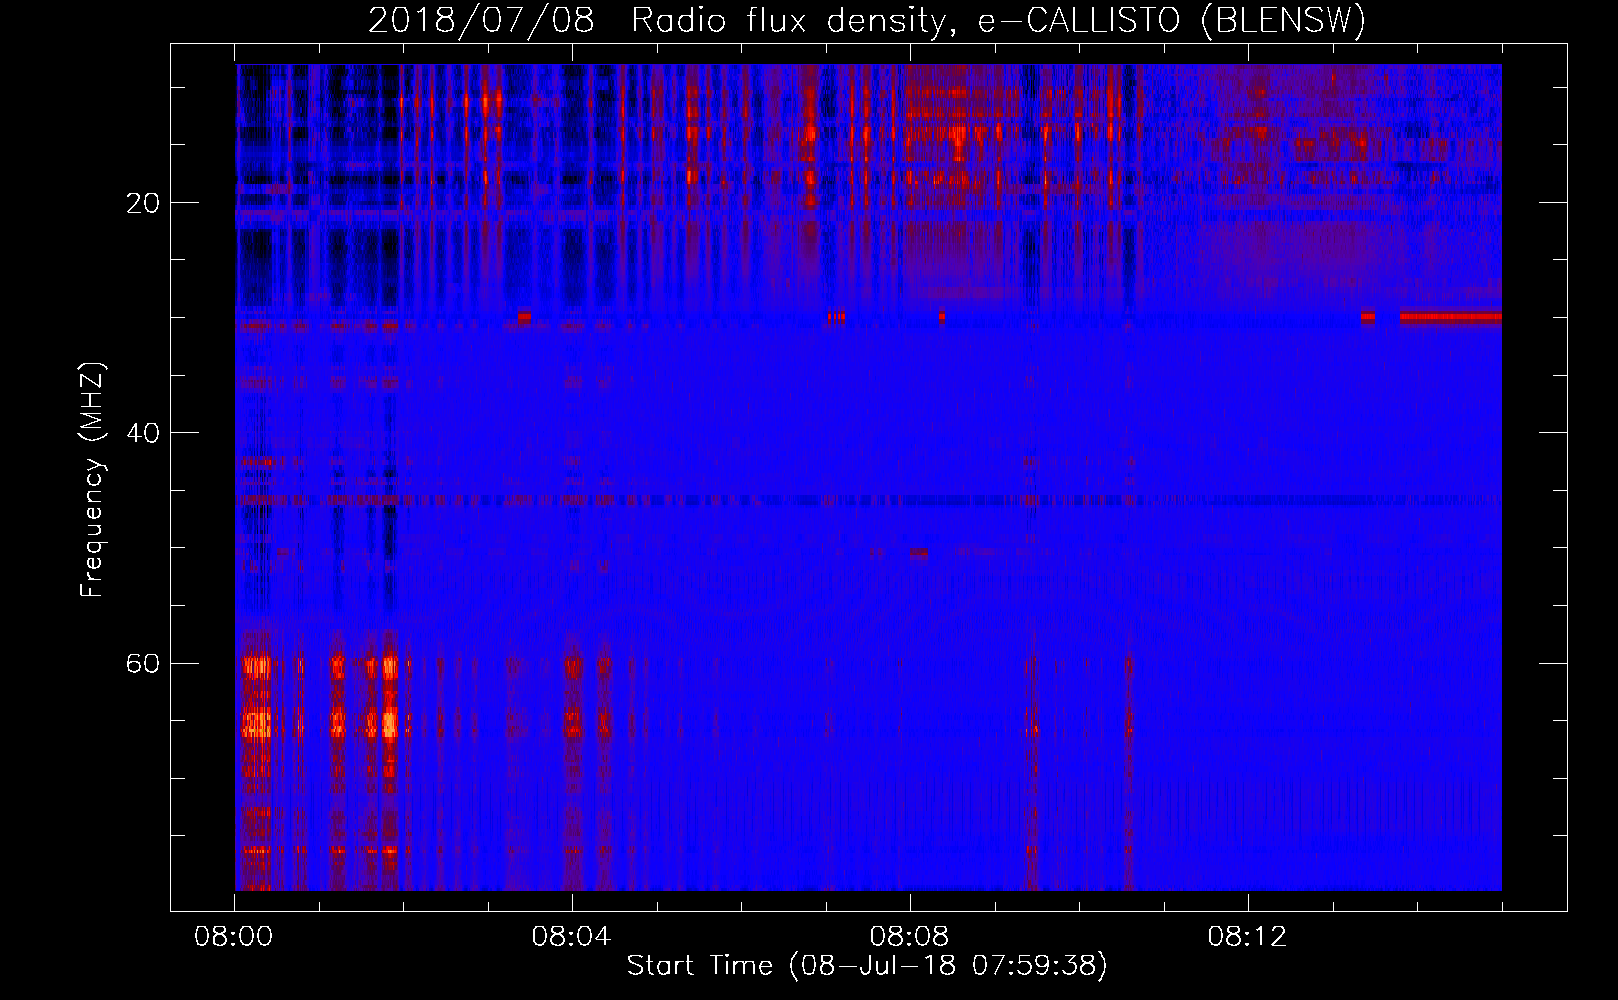Click the long red 30 MHz streak at right edge
1618x1000 pixels.
(1450, 317)
